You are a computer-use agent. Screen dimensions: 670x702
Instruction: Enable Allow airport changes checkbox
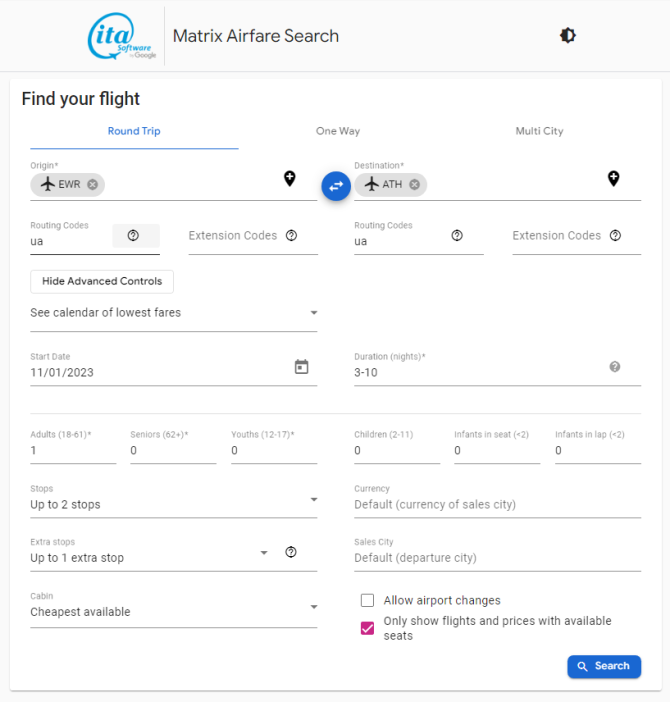click(x=367, y=600)
